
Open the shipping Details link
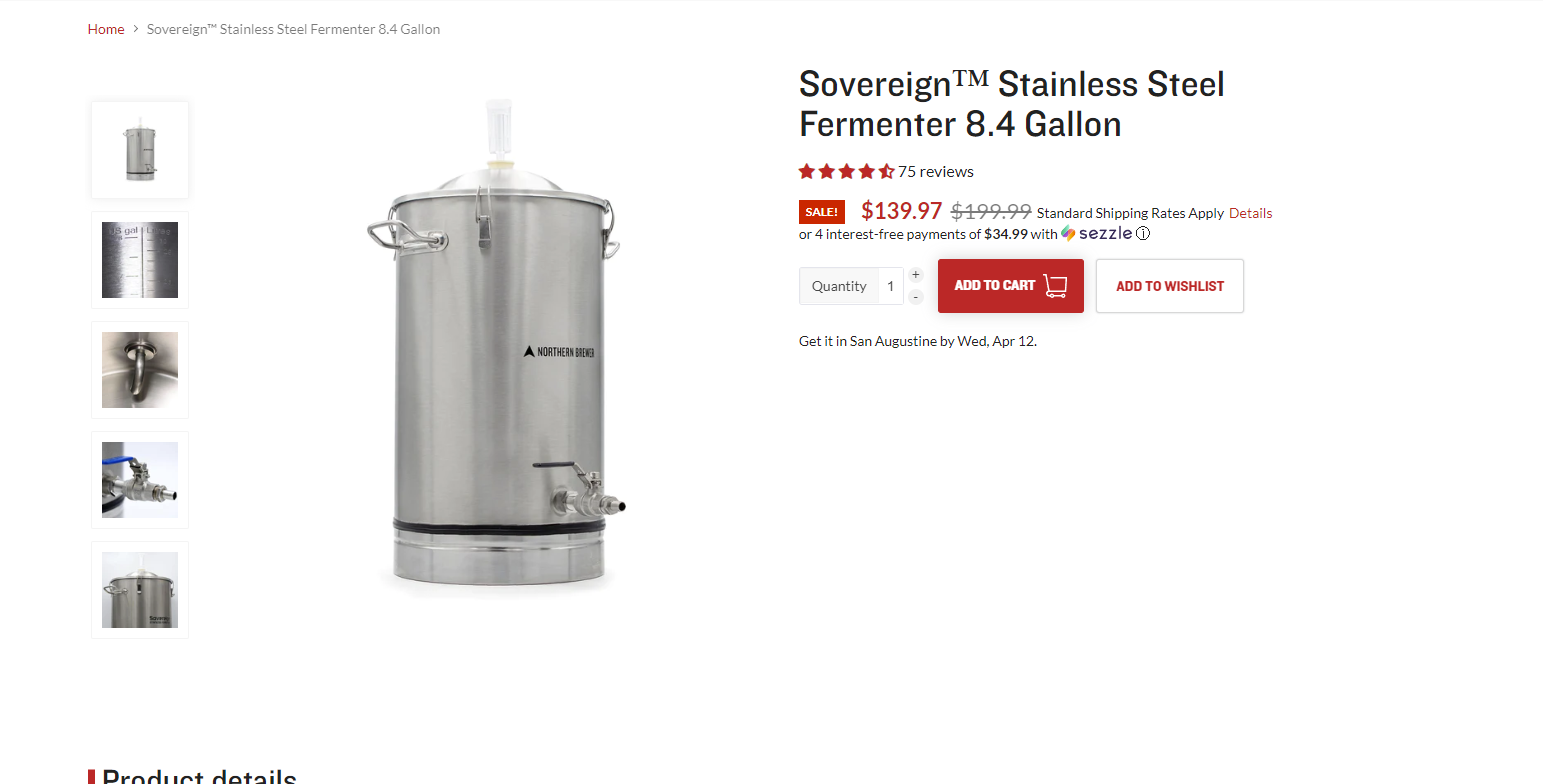tap(1250, 213)
